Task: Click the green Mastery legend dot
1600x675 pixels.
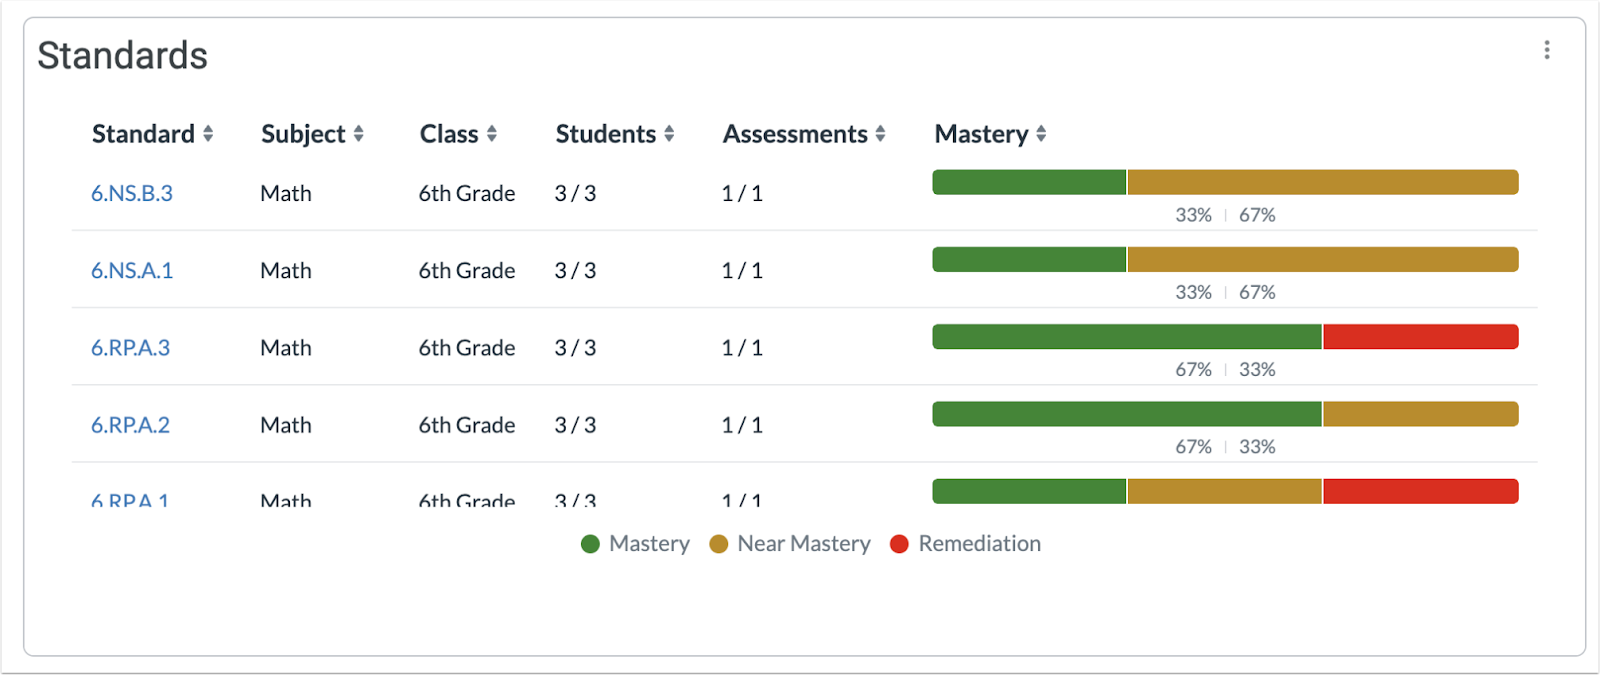Action: tap(590, 543)
